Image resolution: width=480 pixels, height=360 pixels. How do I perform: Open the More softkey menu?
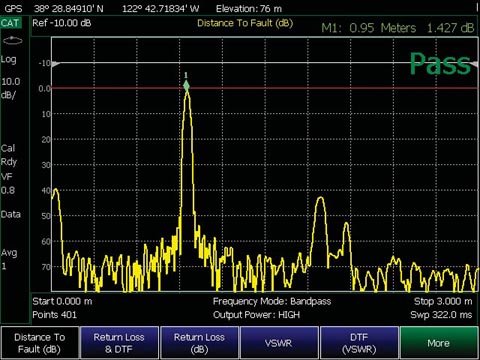coord(439,343)
